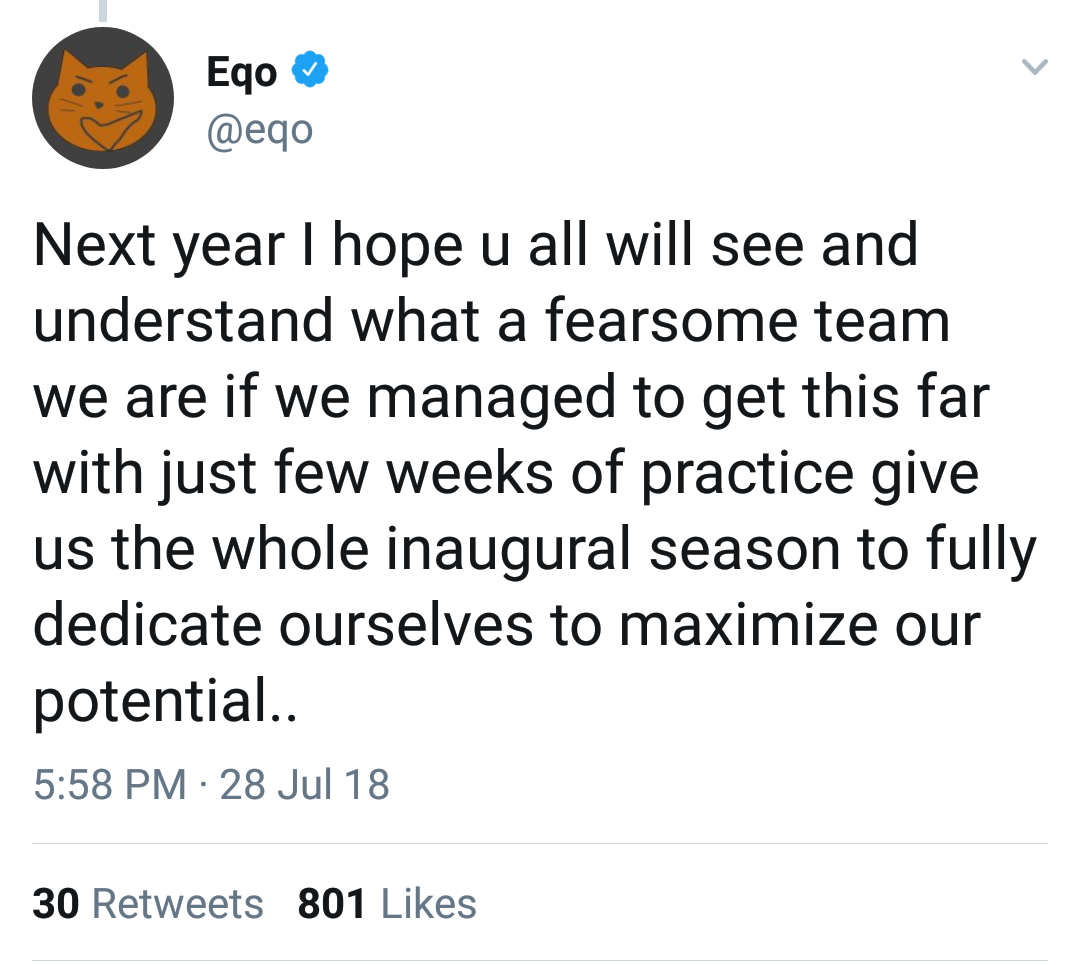Click the 28 Jul 18 date
Screen dimensions: 1080x965
[x=304, y=784]
